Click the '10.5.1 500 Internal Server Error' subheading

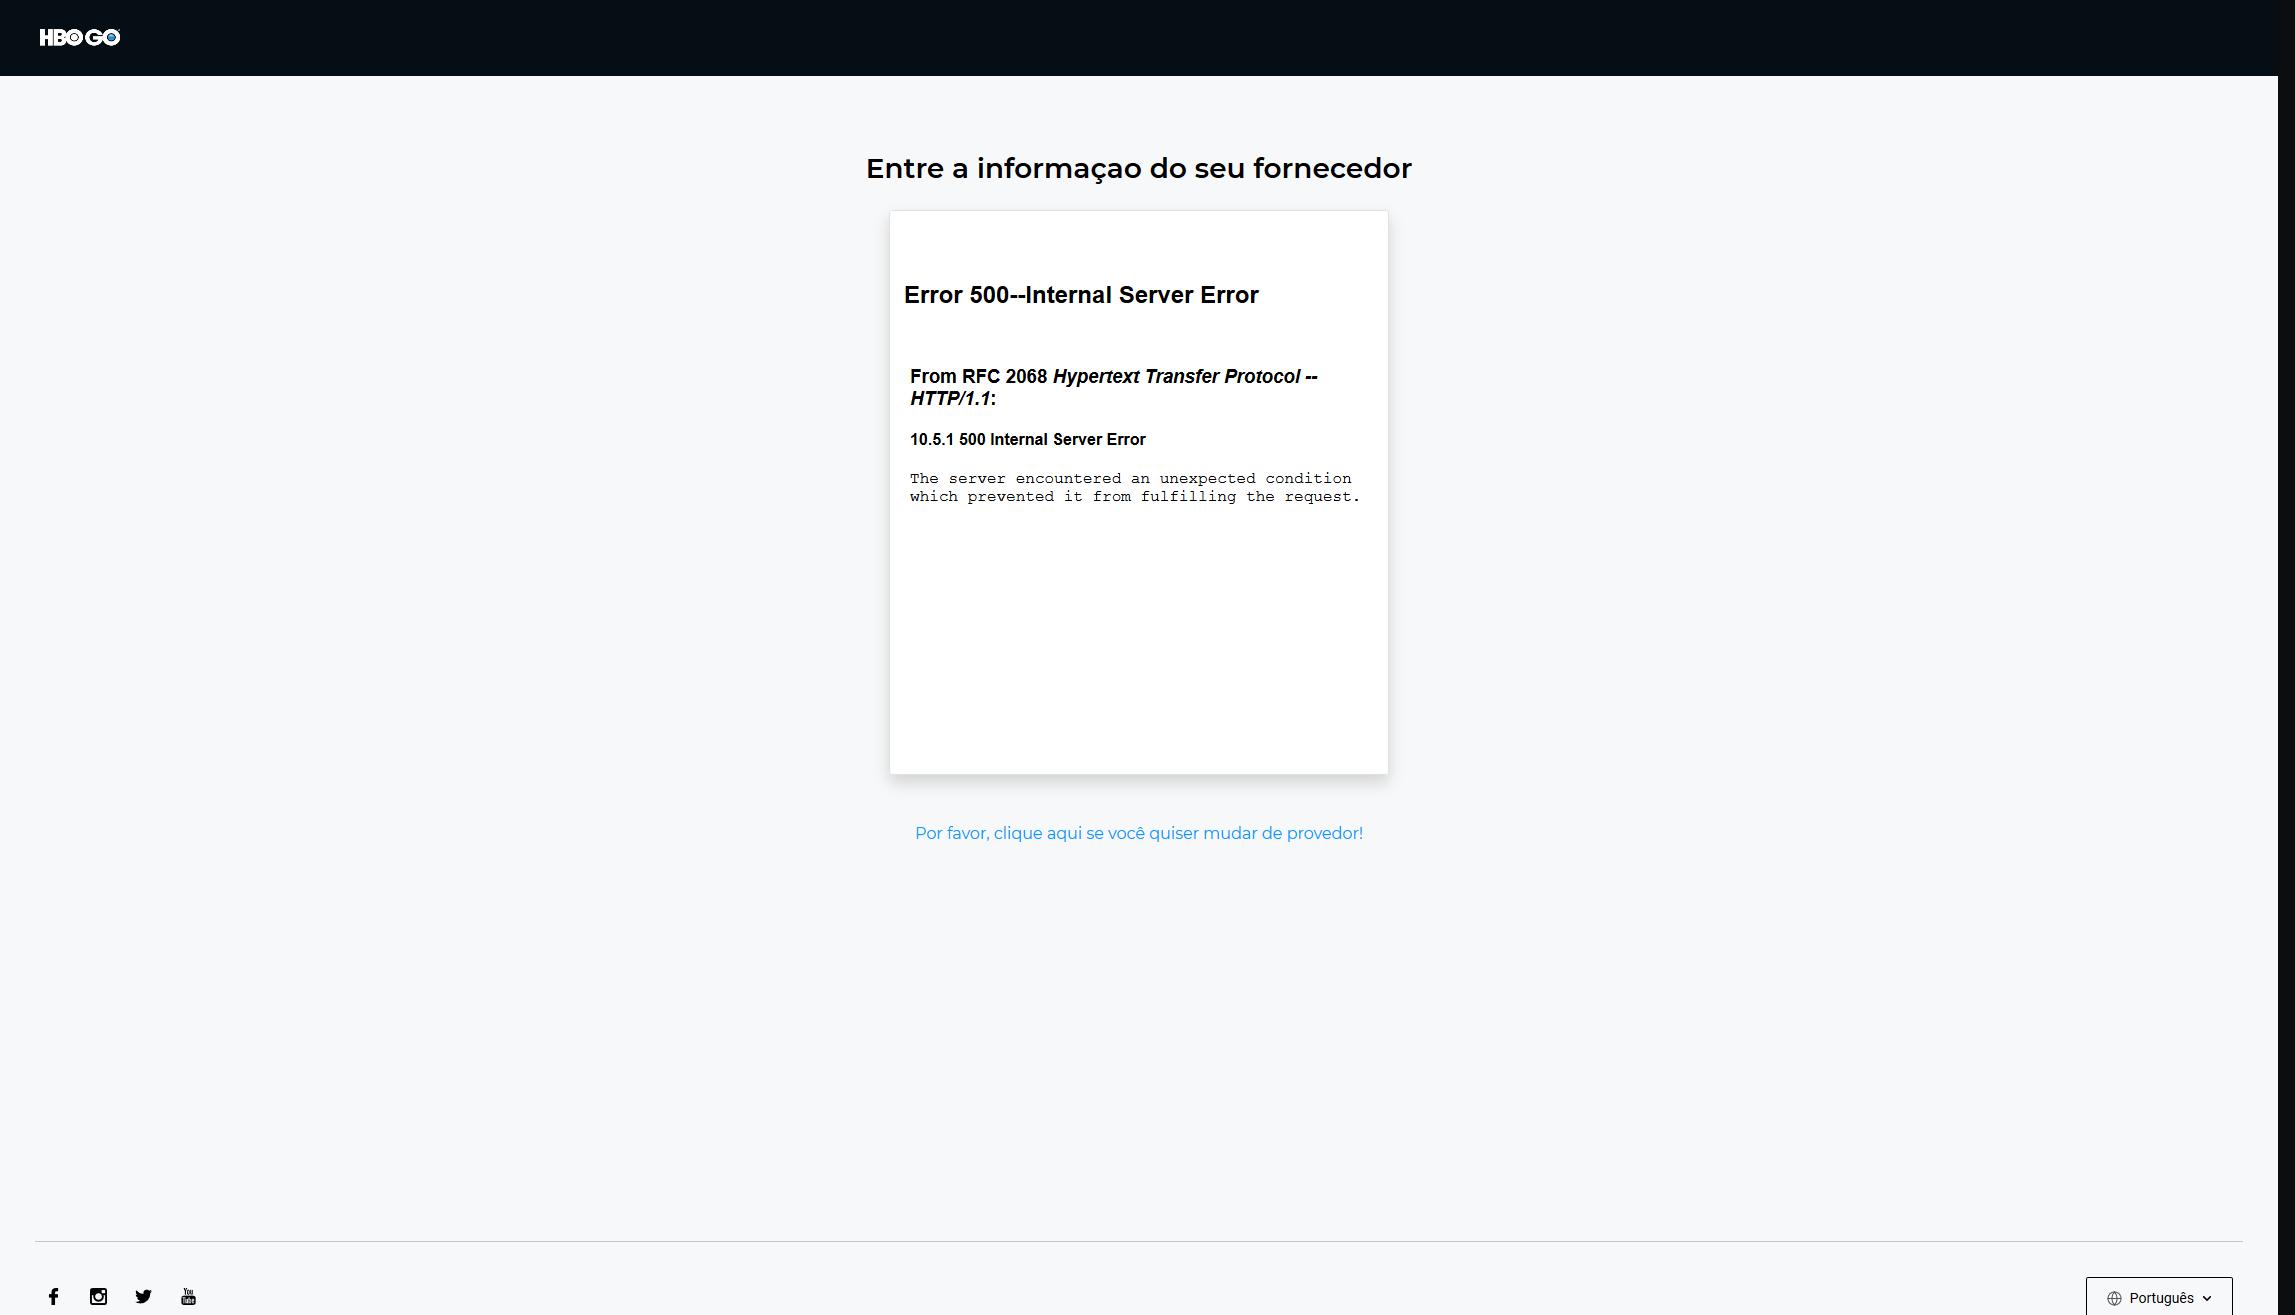(1027, 439)
